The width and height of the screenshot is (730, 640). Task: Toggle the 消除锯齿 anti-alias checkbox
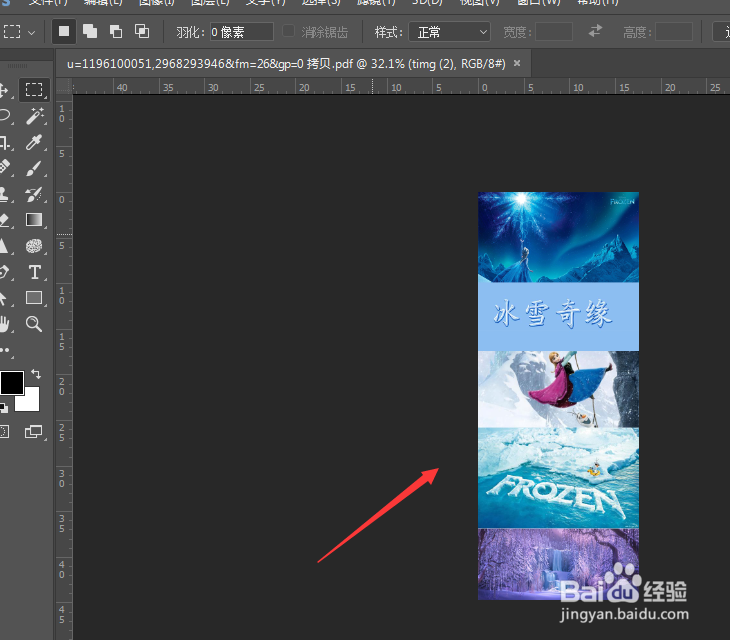(x=289, y=31)
